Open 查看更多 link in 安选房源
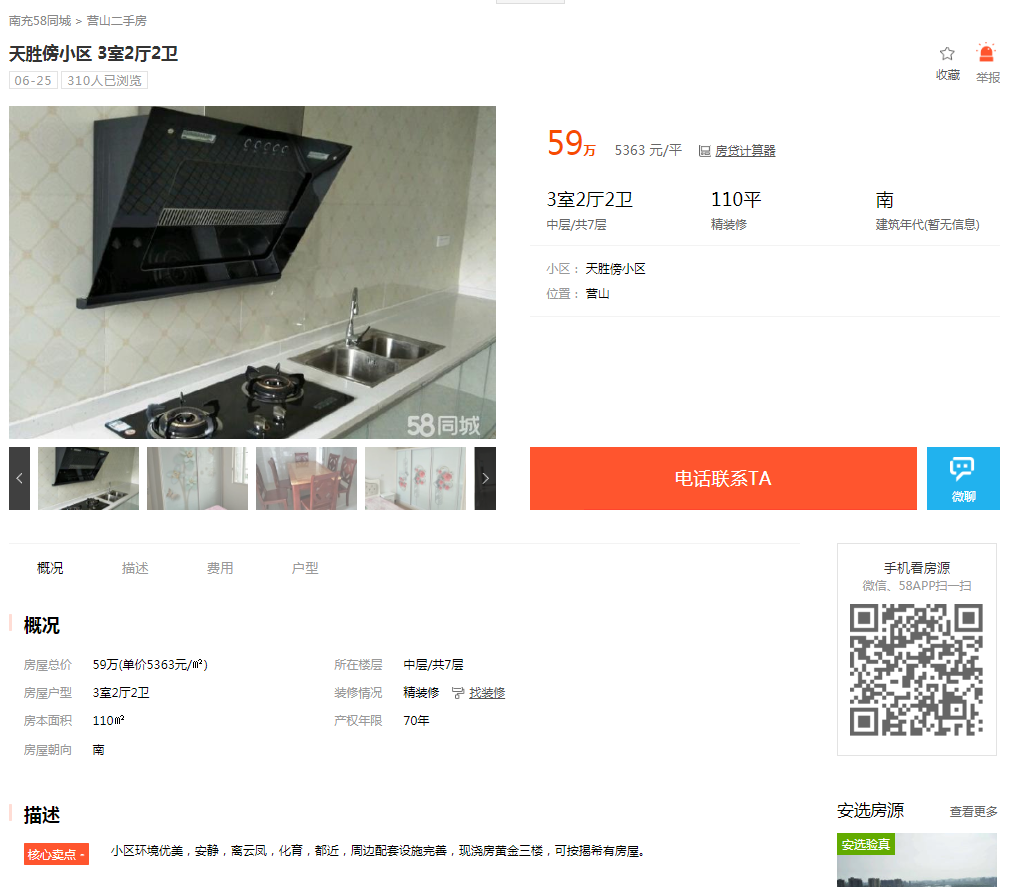Viewport: 1009px width, 887px height. click(x=974, y=811)
